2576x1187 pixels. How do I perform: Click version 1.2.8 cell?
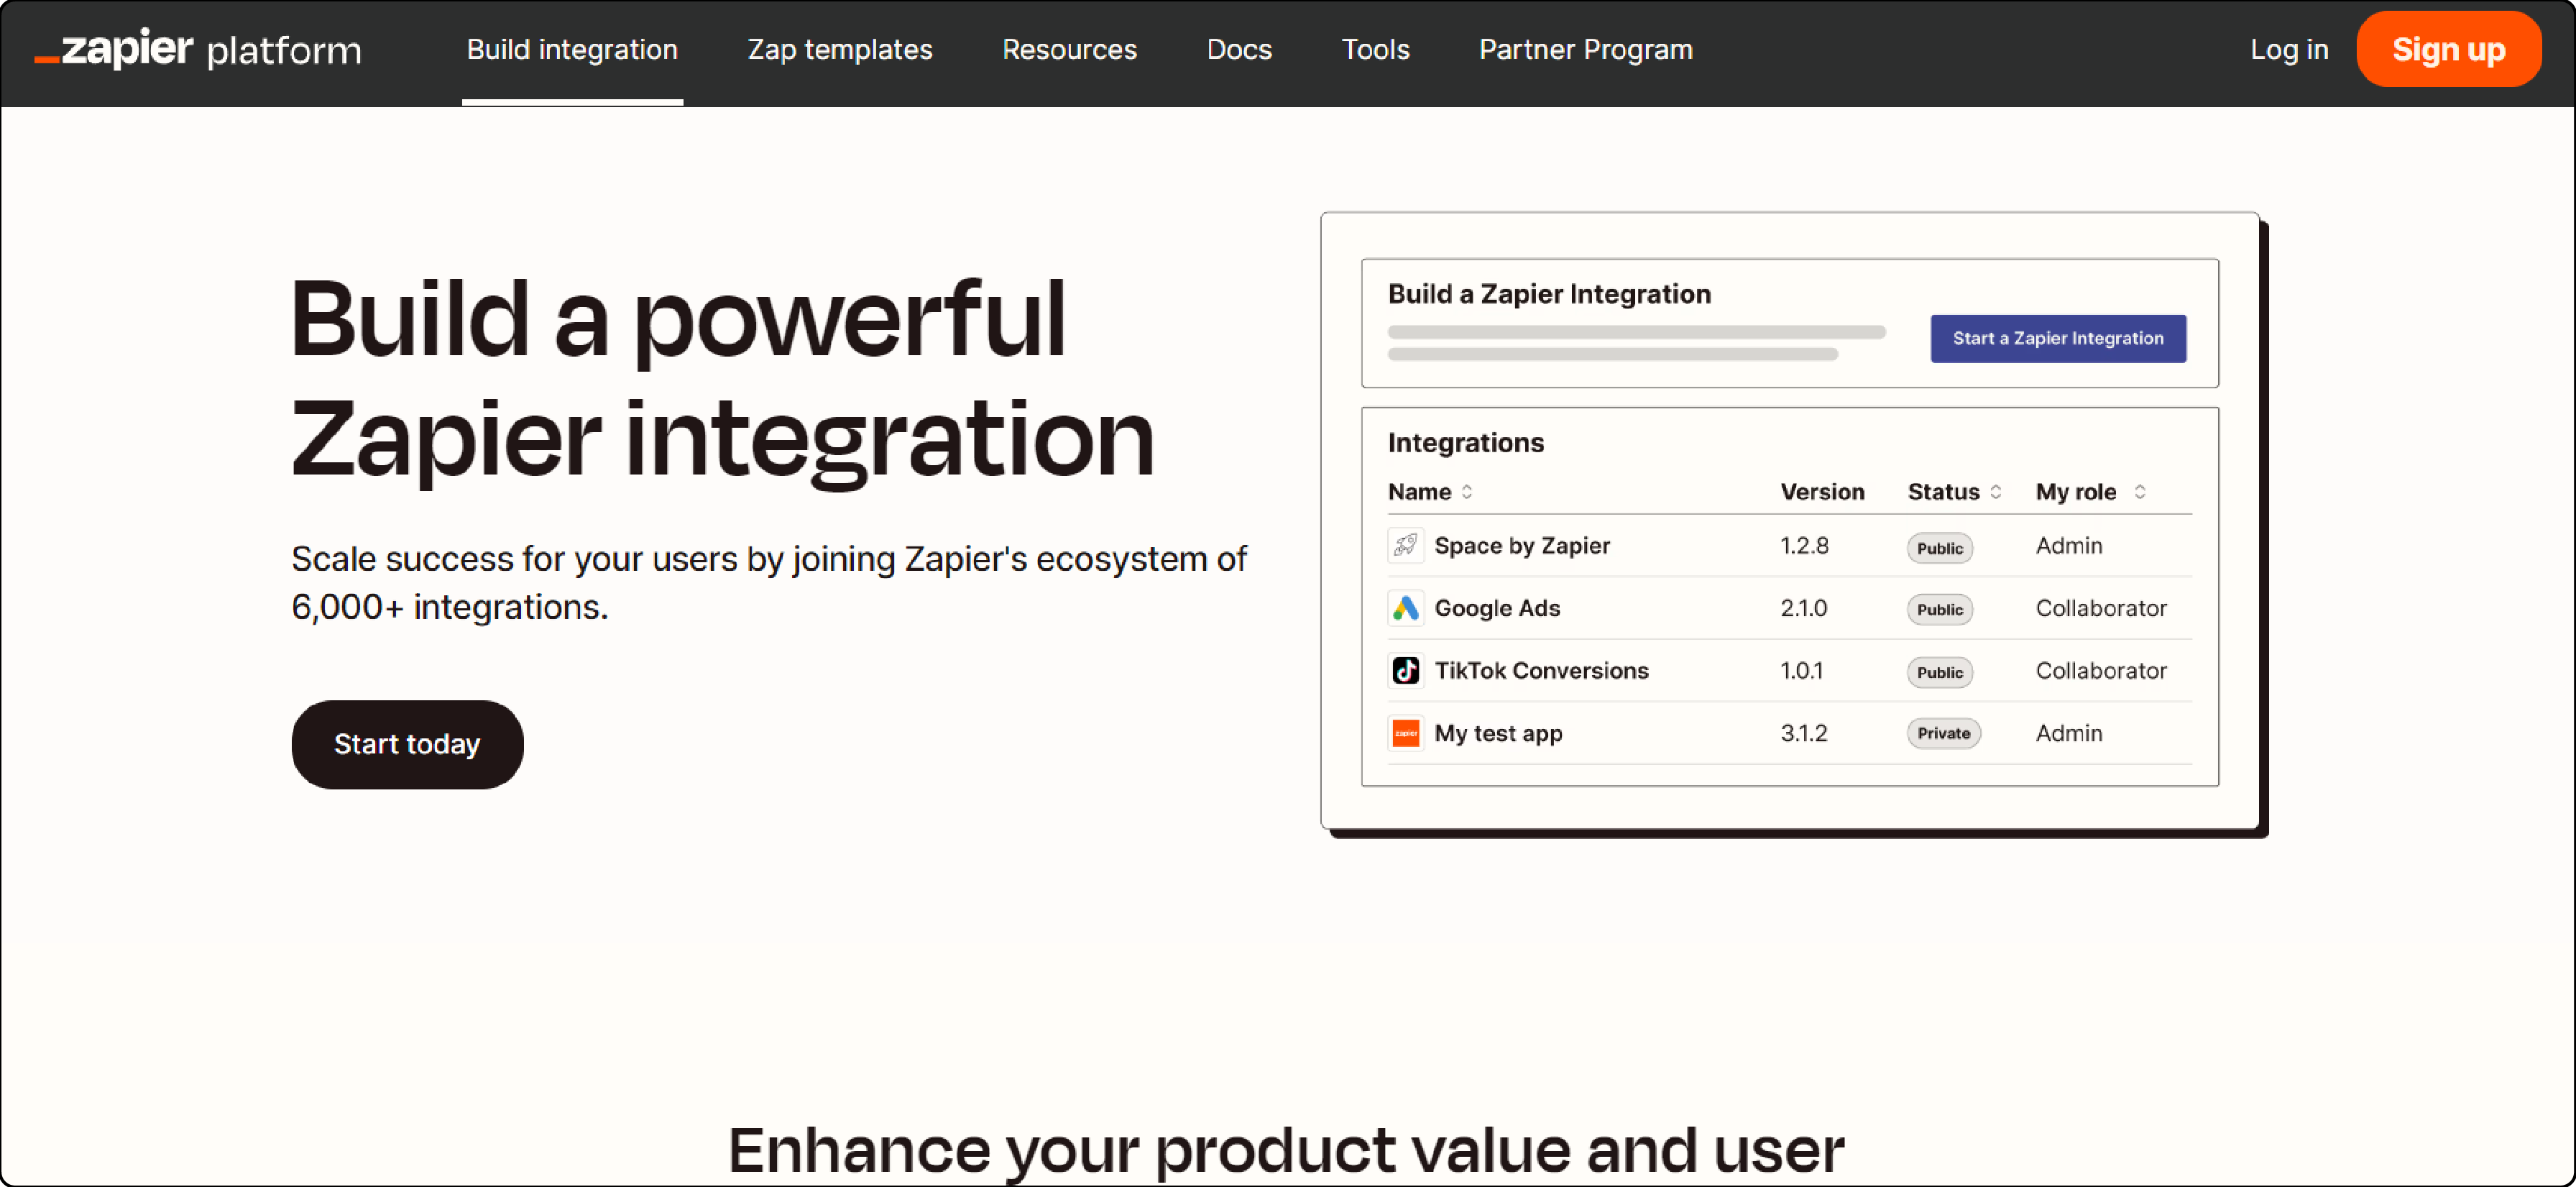1804,545
